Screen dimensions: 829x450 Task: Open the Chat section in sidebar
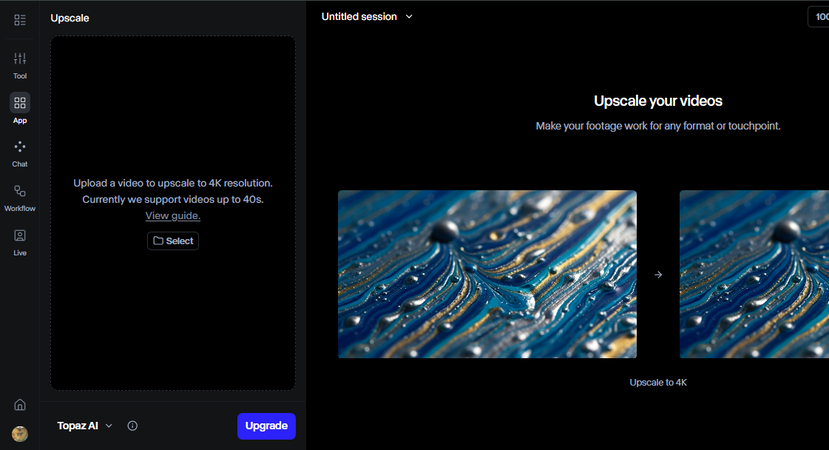(20, 153)
